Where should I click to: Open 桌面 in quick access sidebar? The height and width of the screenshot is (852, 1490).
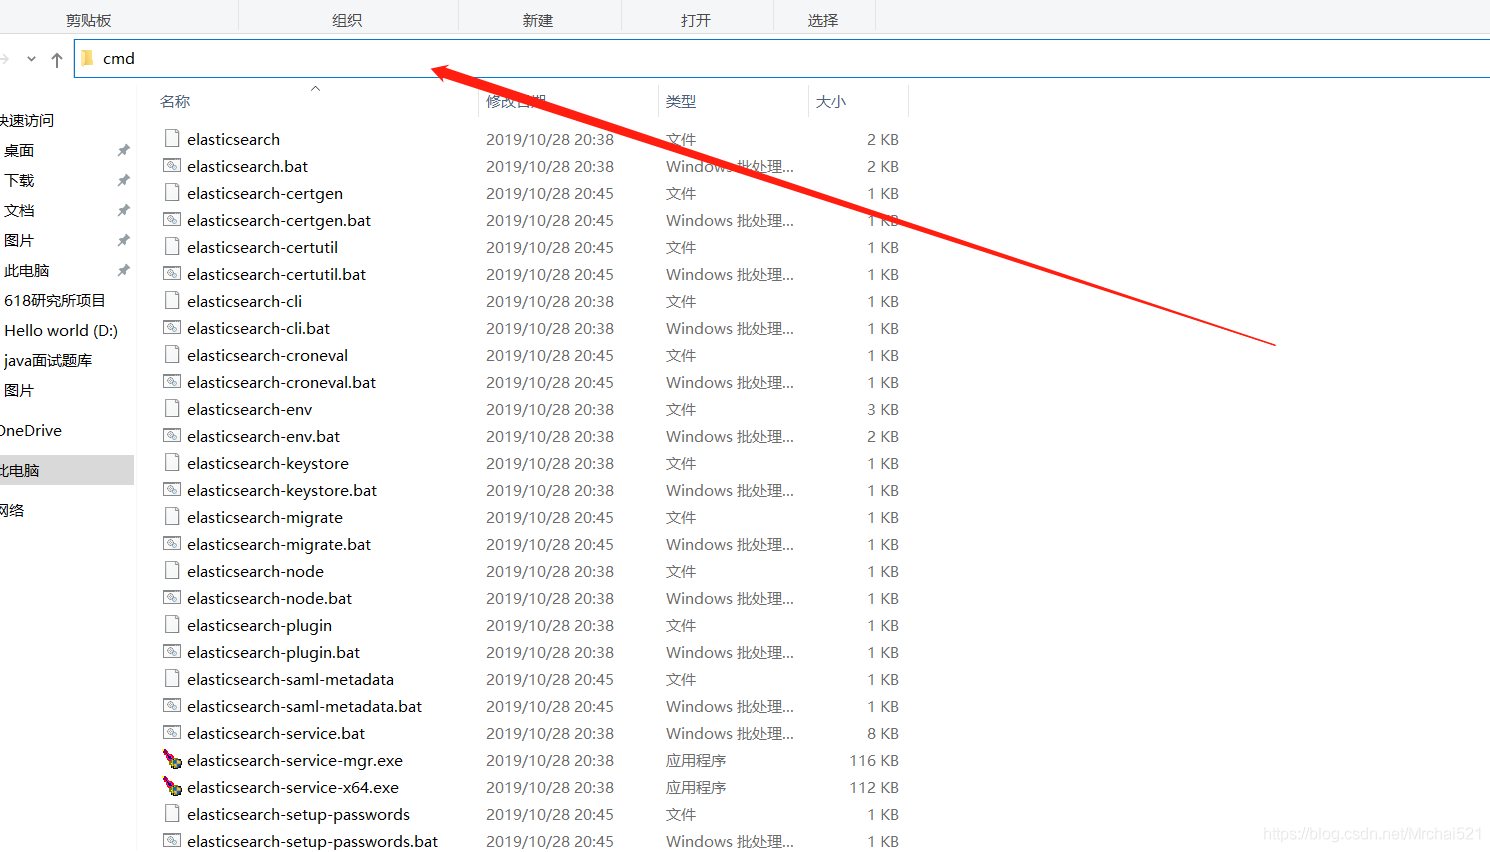(x=19, y=150)
